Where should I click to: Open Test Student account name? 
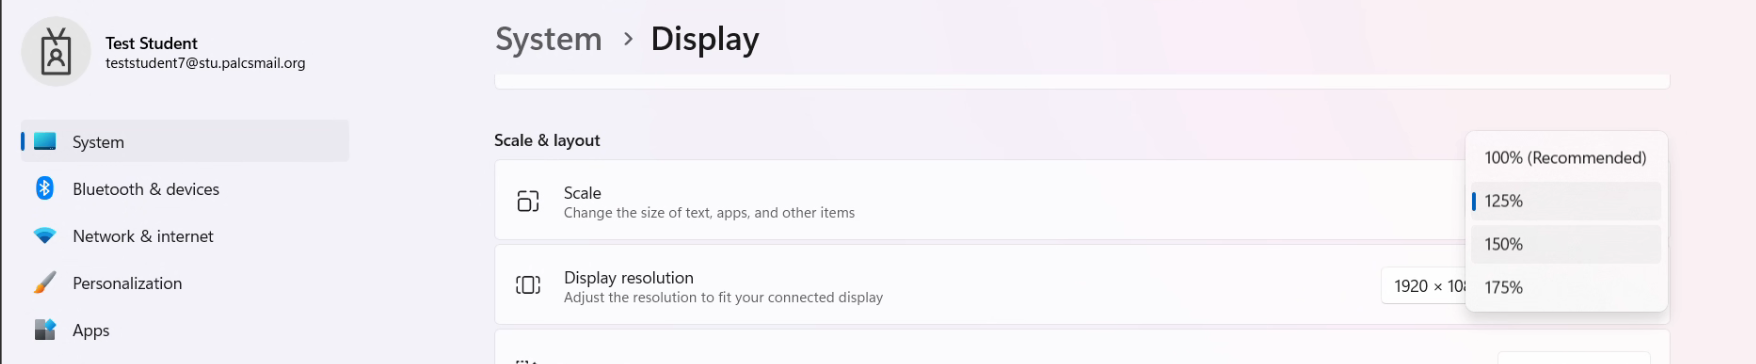point(151,43)
